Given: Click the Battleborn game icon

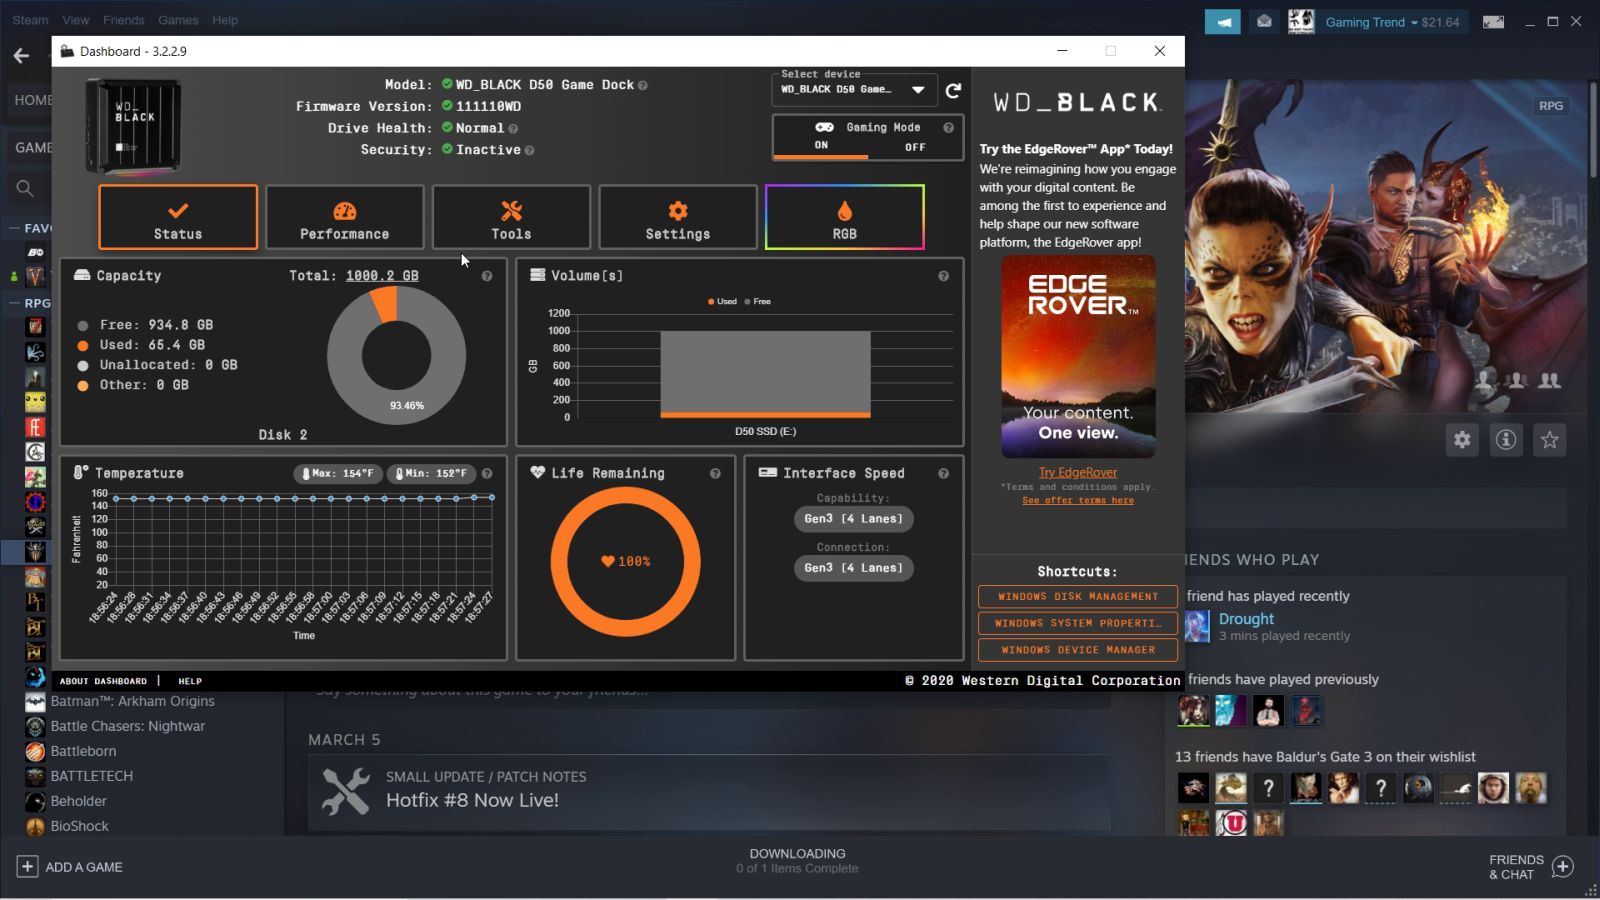Looking at the screenshot, I should coord(35,752).
